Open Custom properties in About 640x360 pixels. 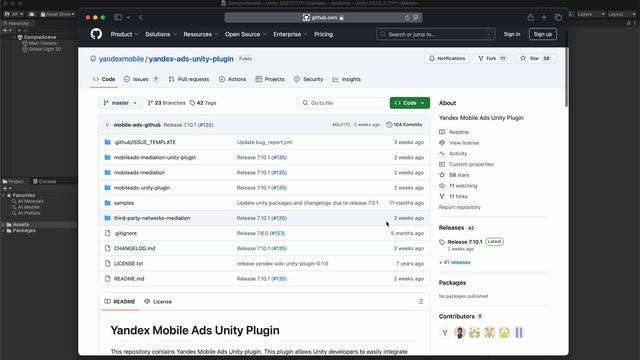(x=467, y=164)
